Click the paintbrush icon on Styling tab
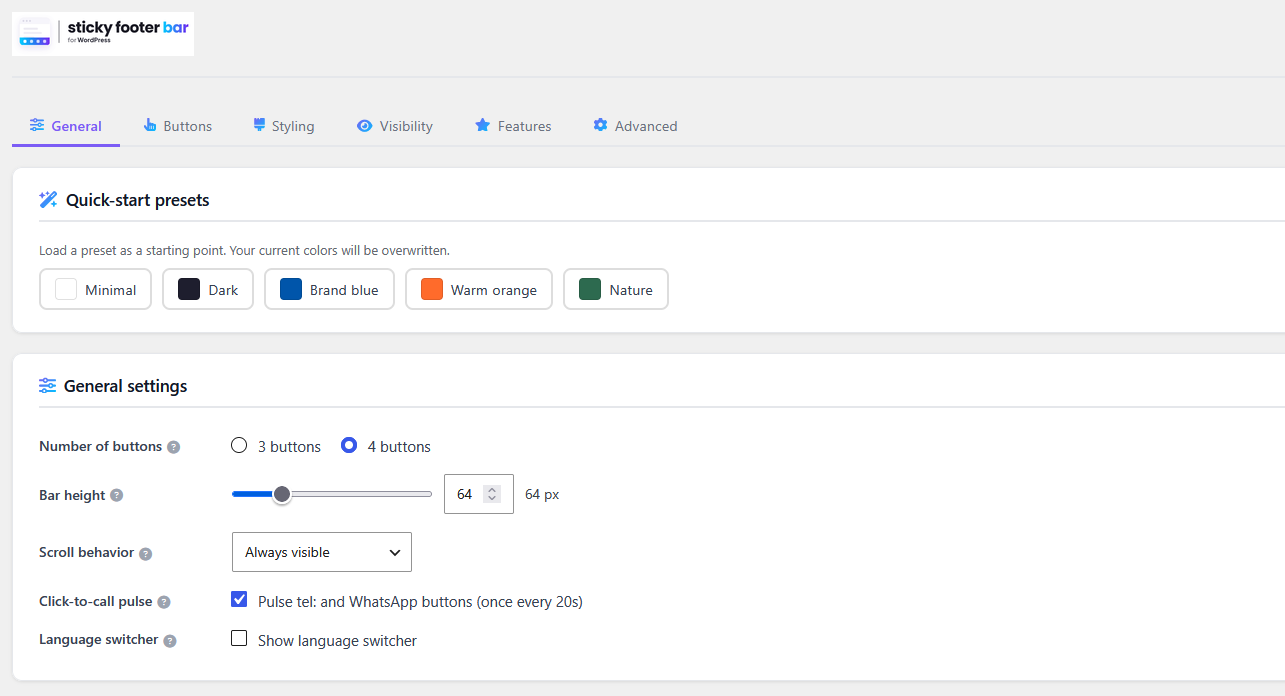 pos(259,125)
